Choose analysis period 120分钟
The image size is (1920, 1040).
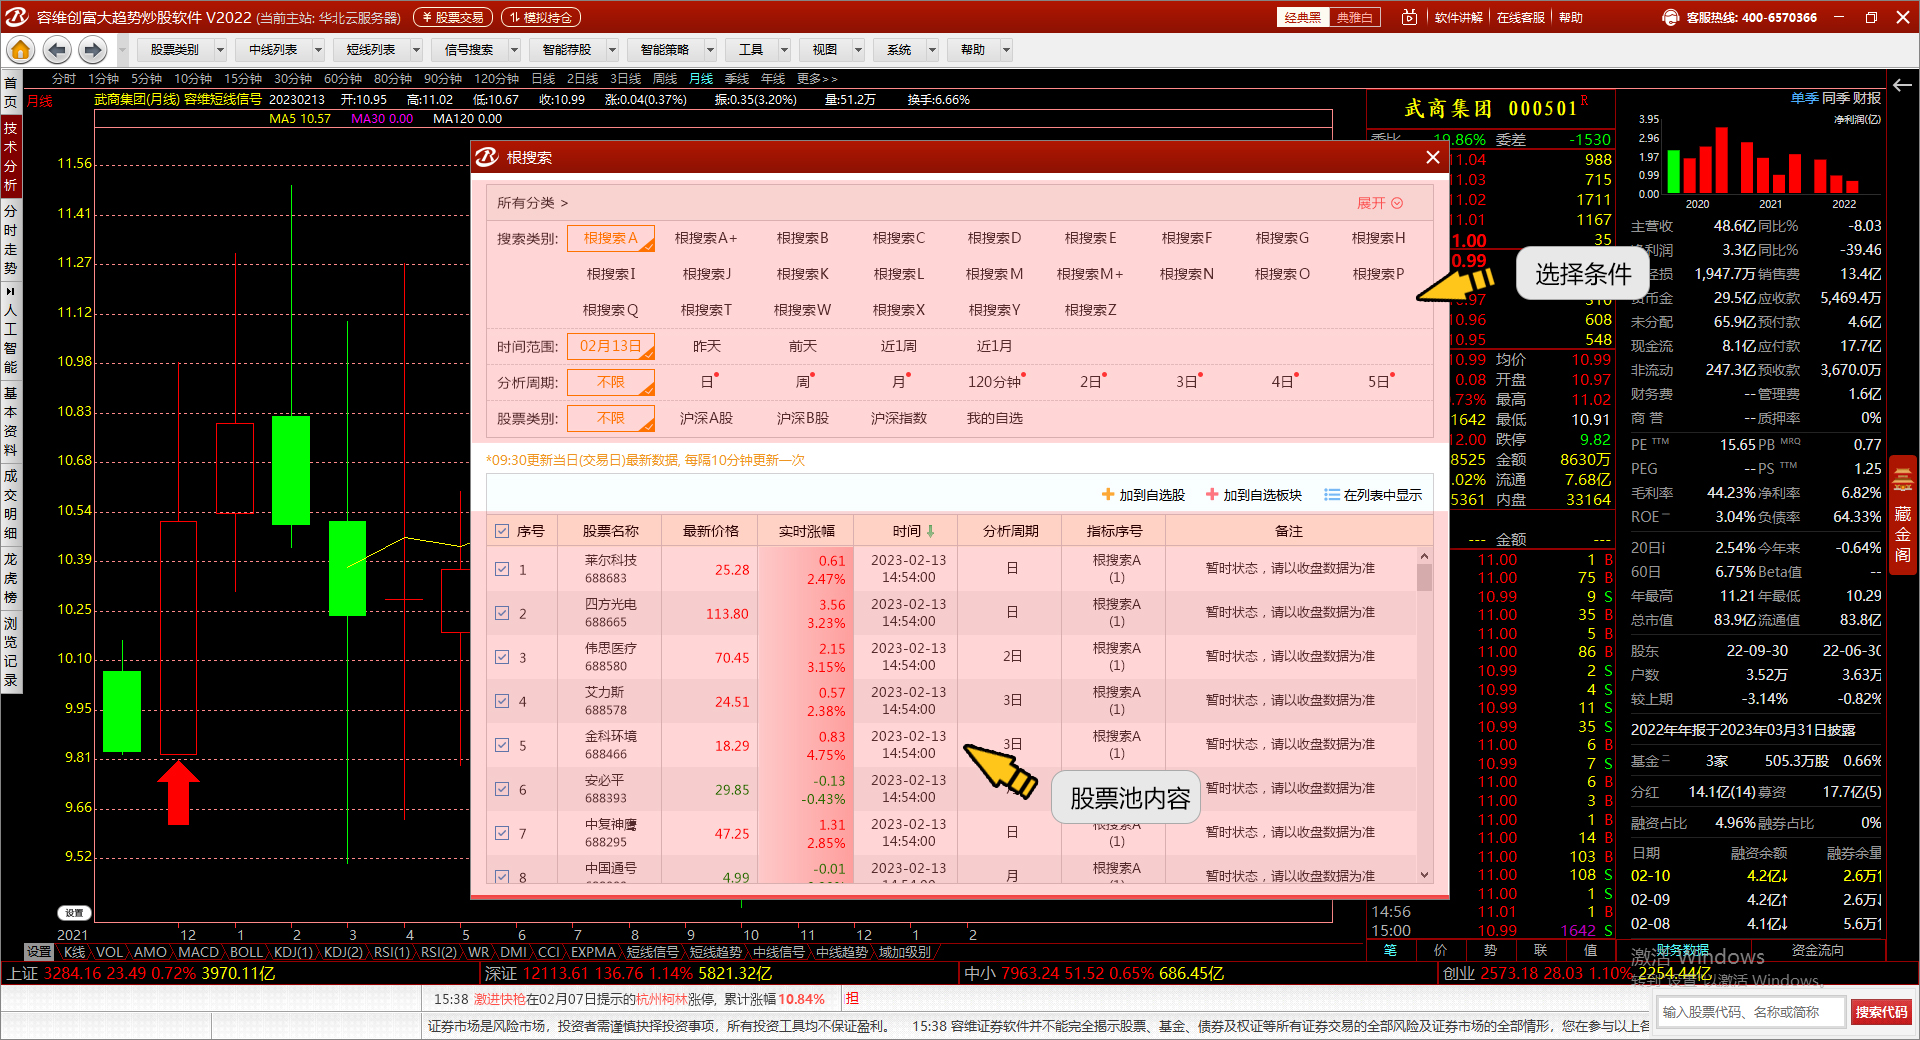point(994,382)
